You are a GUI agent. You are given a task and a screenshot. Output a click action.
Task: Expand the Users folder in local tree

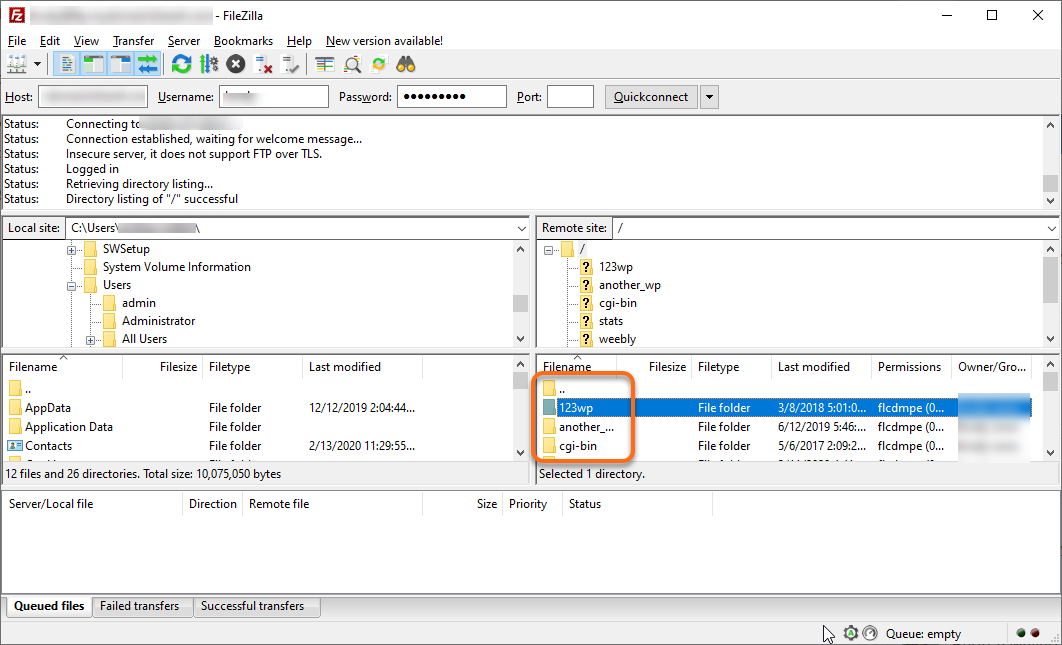point(70,284)
